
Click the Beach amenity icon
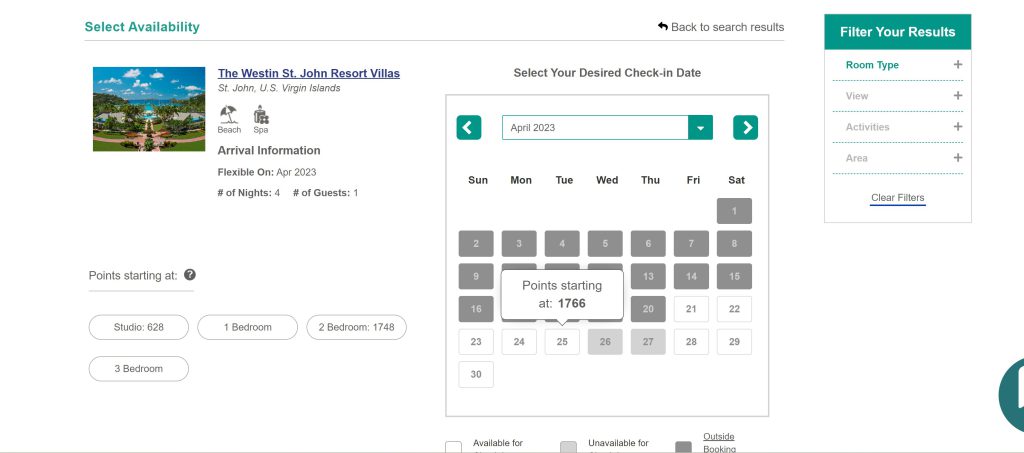(229, 115)
